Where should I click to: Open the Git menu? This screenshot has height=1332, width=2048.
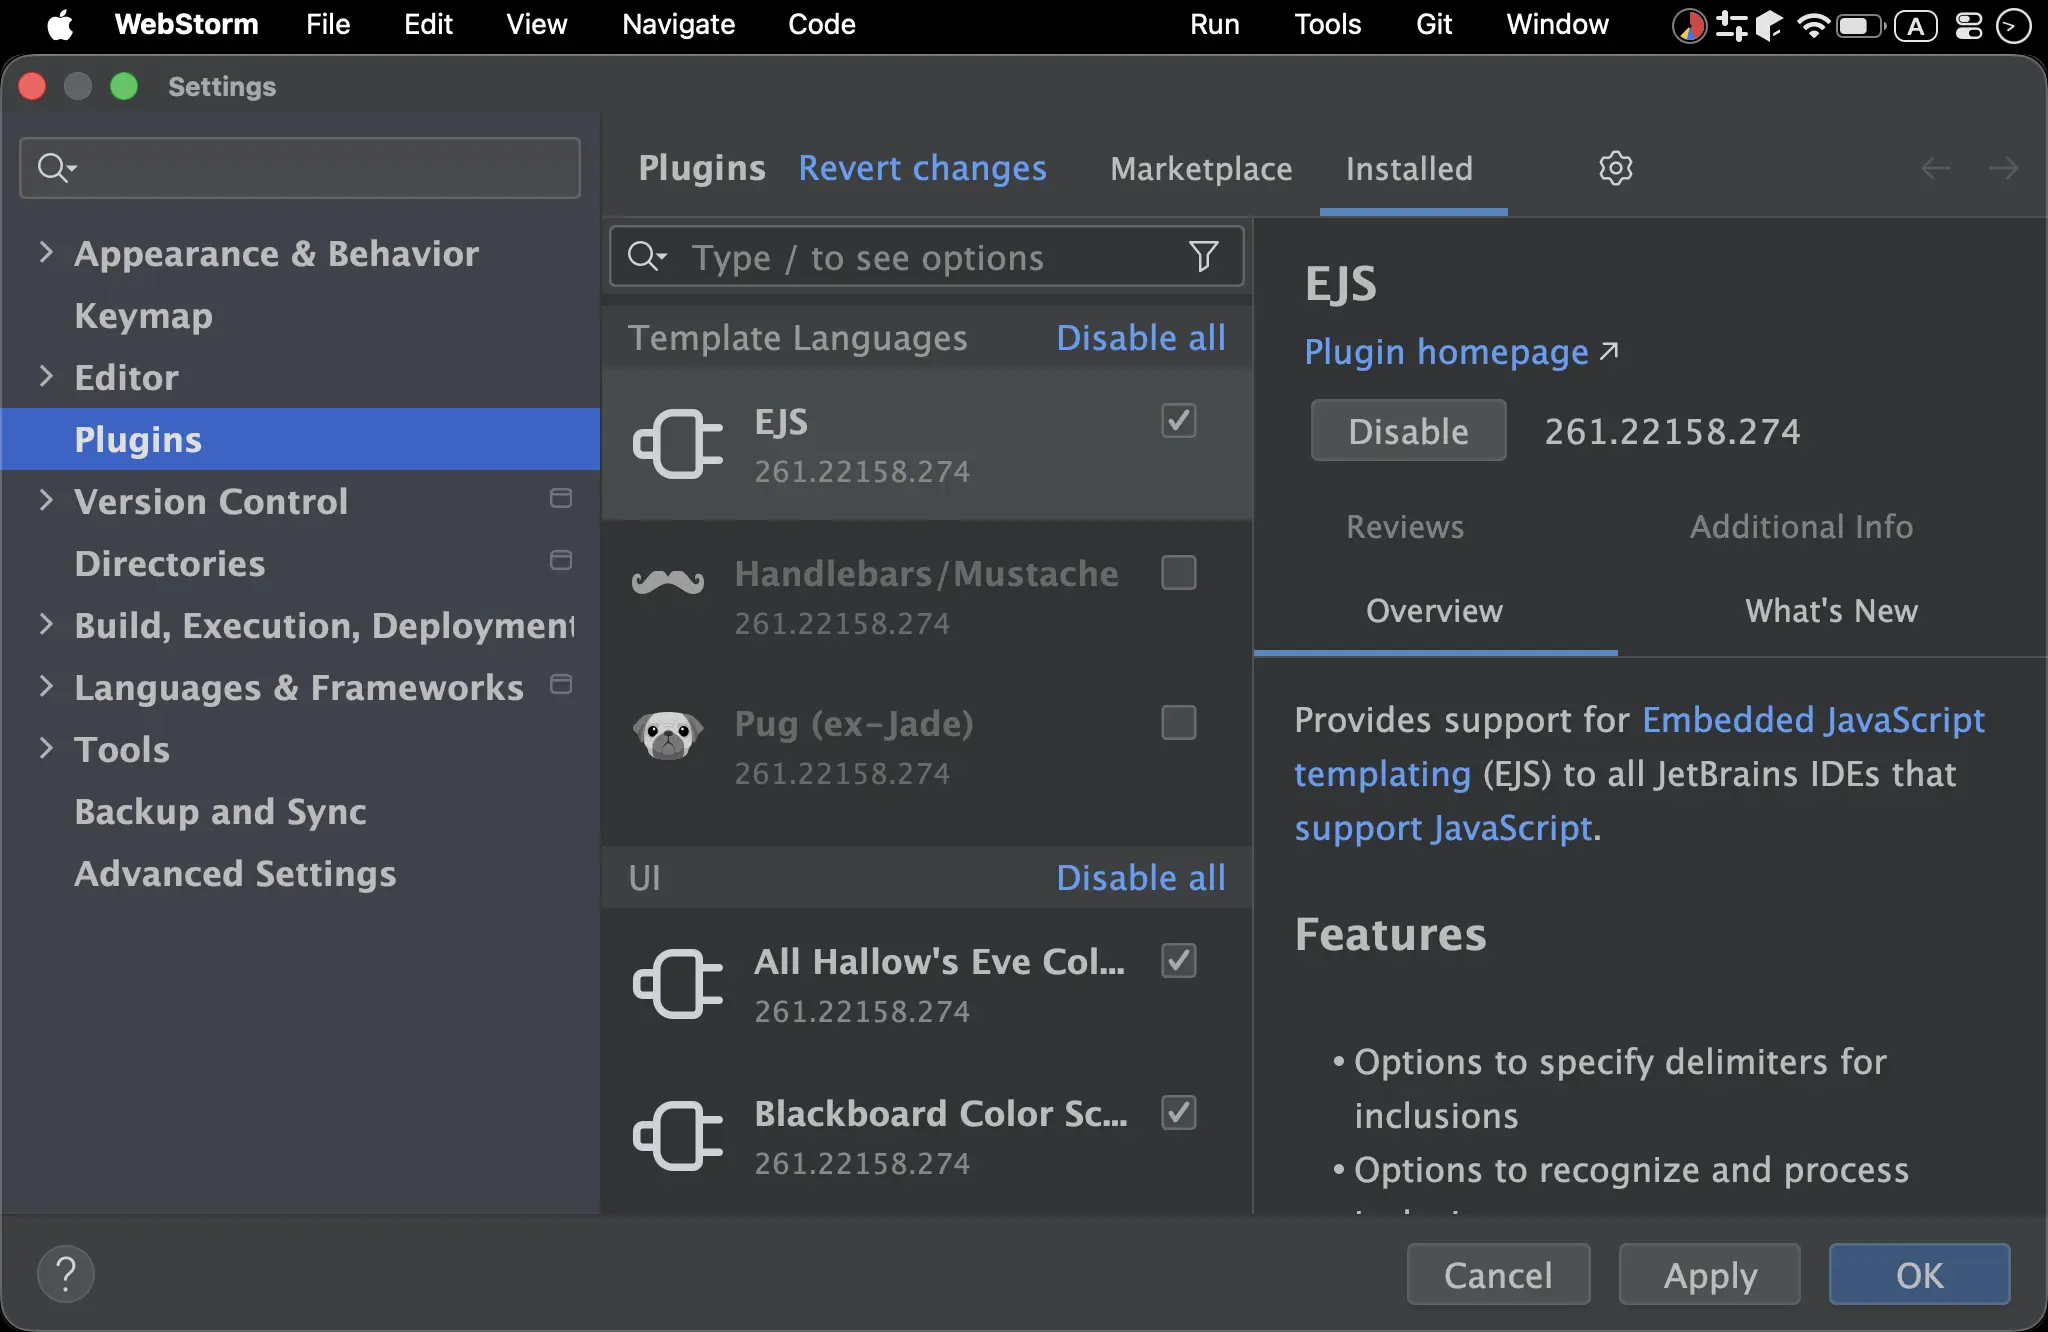1434,24
